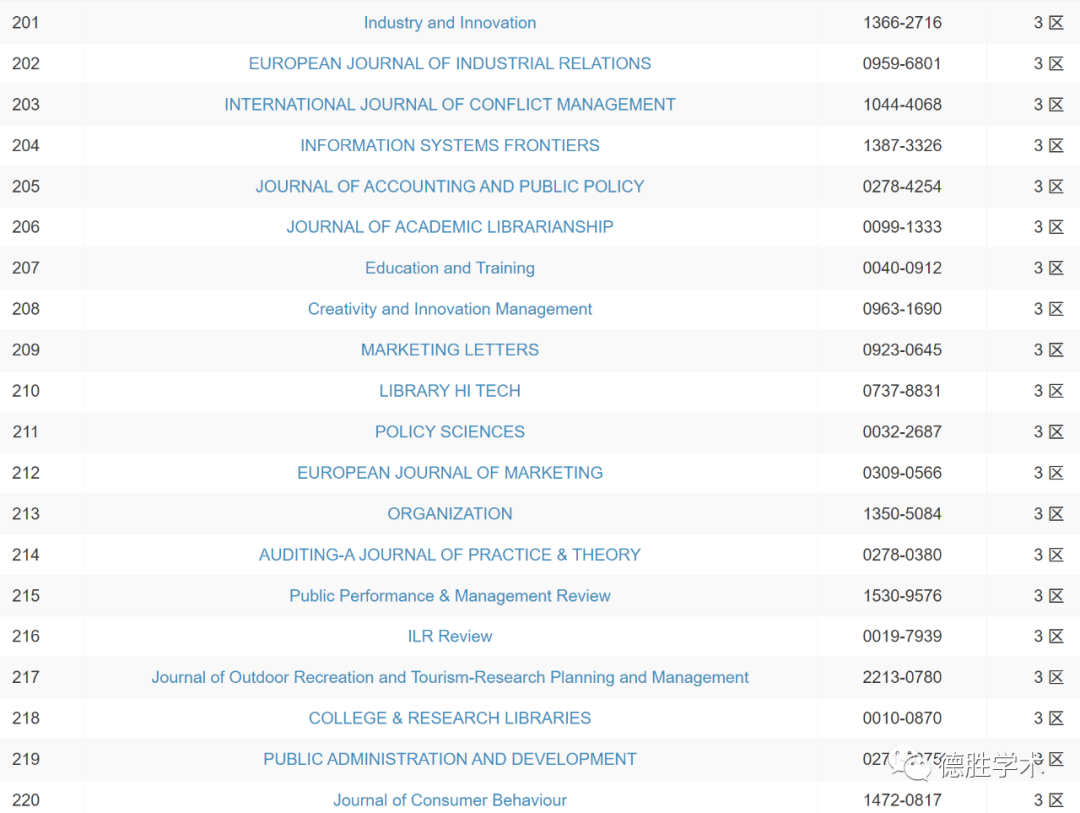Select ISSN 1350-5084
The image size is (1080, 813).
pos(902,514)
